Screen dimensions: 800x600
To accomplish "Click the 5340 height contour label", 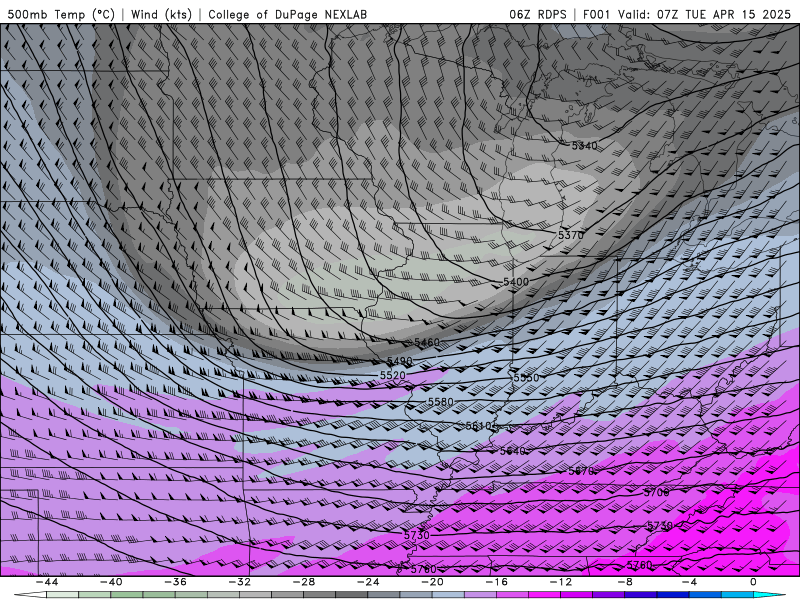I will coord(584,146).
